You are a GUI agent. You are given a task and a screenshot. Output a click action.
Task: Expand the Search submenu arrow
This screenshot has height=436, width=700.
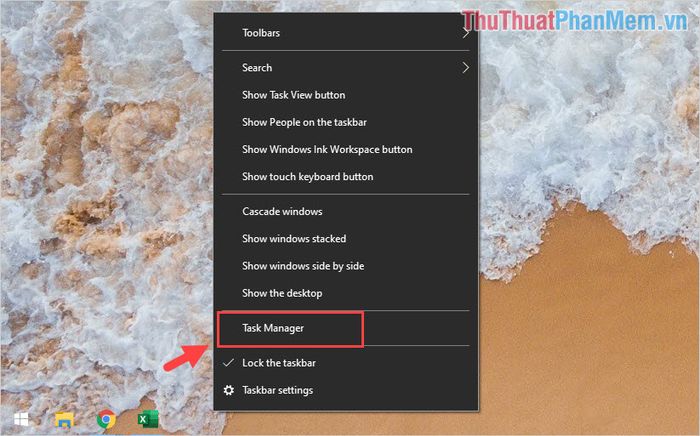click(x=466, y=68)
